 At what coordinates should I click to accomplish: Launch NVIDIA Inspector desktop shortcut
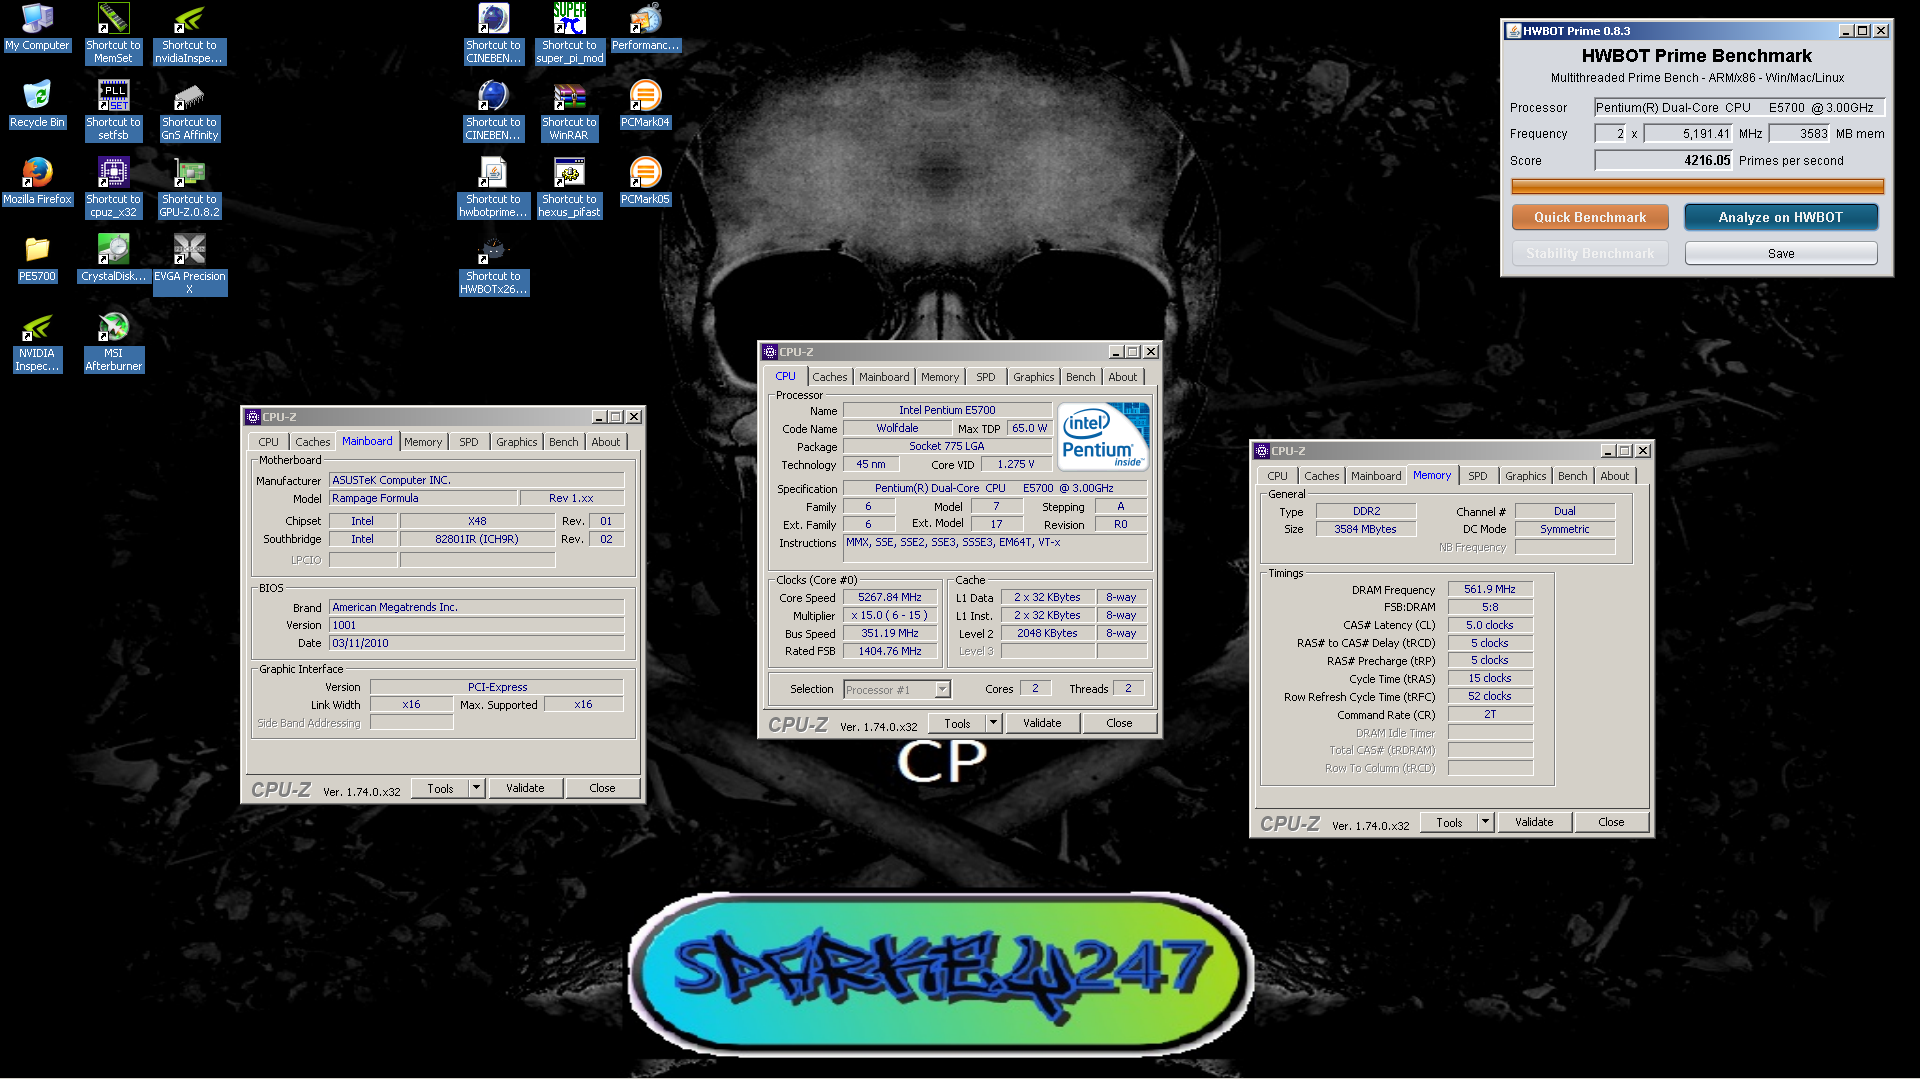37,343
